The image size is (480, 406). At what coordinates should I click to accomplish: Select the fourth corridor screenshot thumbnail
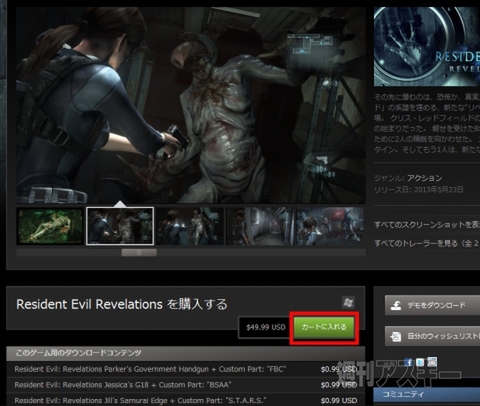click(260, 226)
